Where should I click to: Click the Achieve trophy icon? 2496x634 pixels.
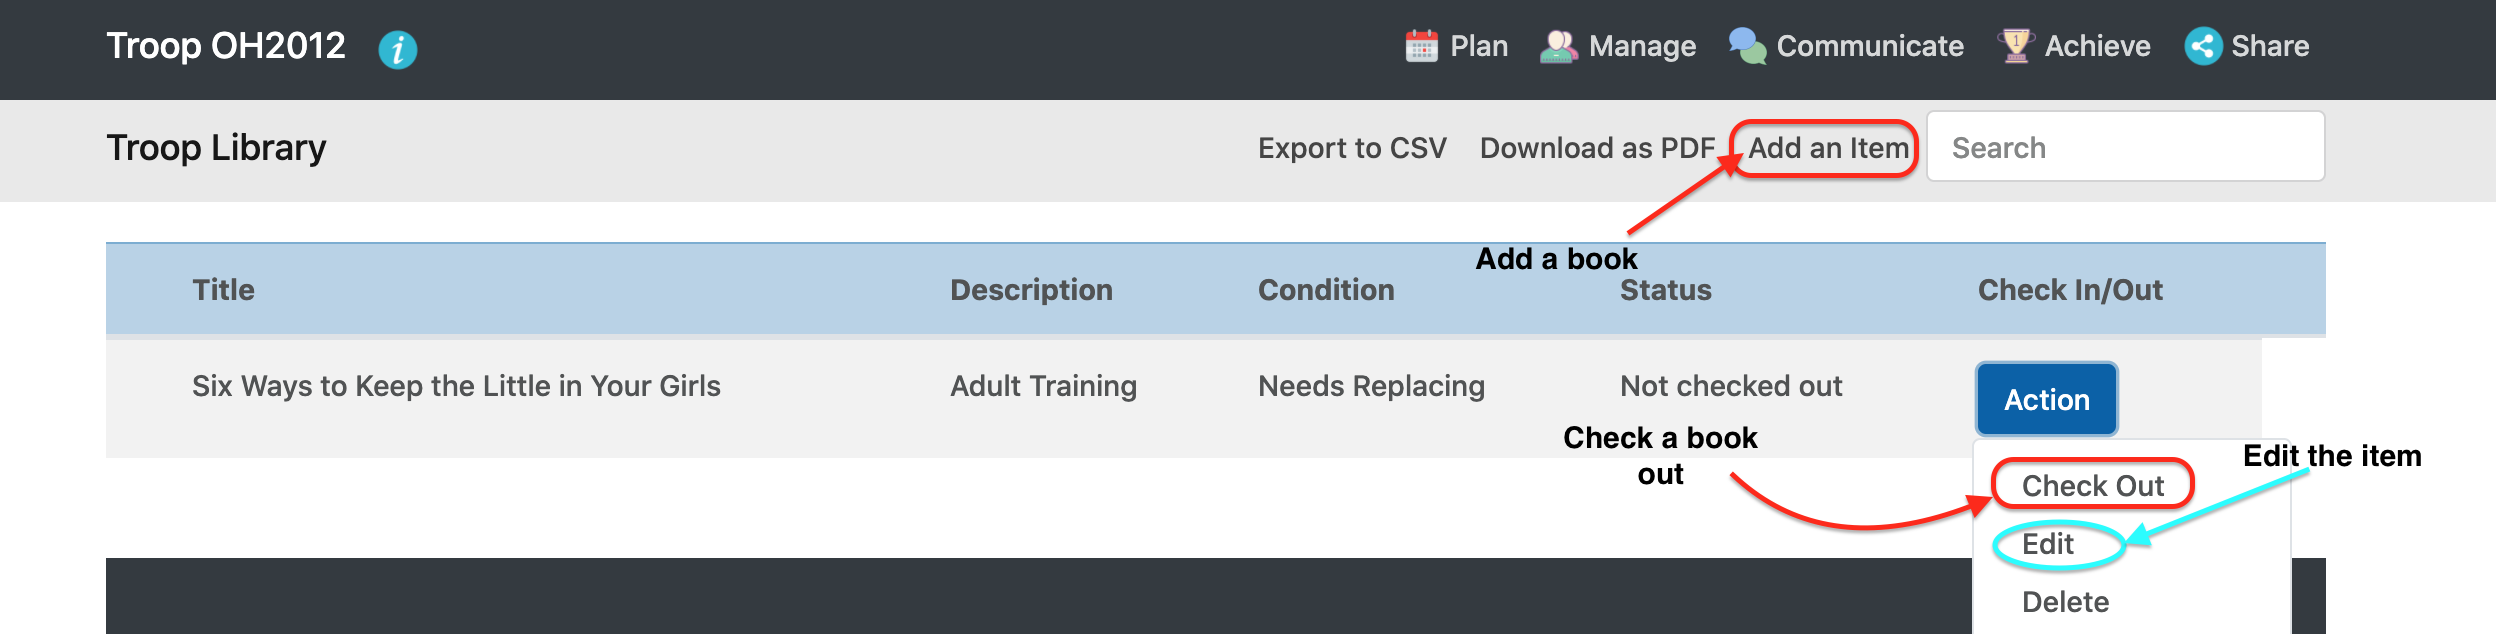tap(2015, 46)
